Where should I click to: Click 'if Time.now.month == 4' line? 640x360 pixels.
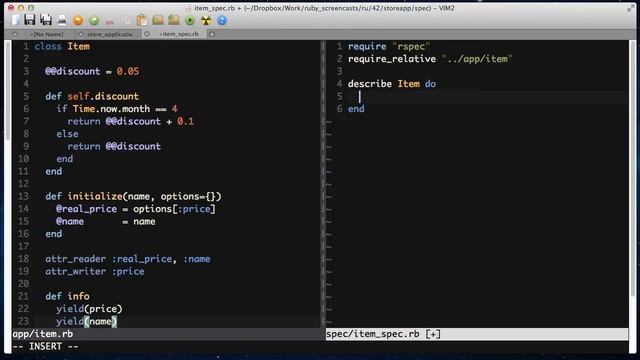pos(117,109)
